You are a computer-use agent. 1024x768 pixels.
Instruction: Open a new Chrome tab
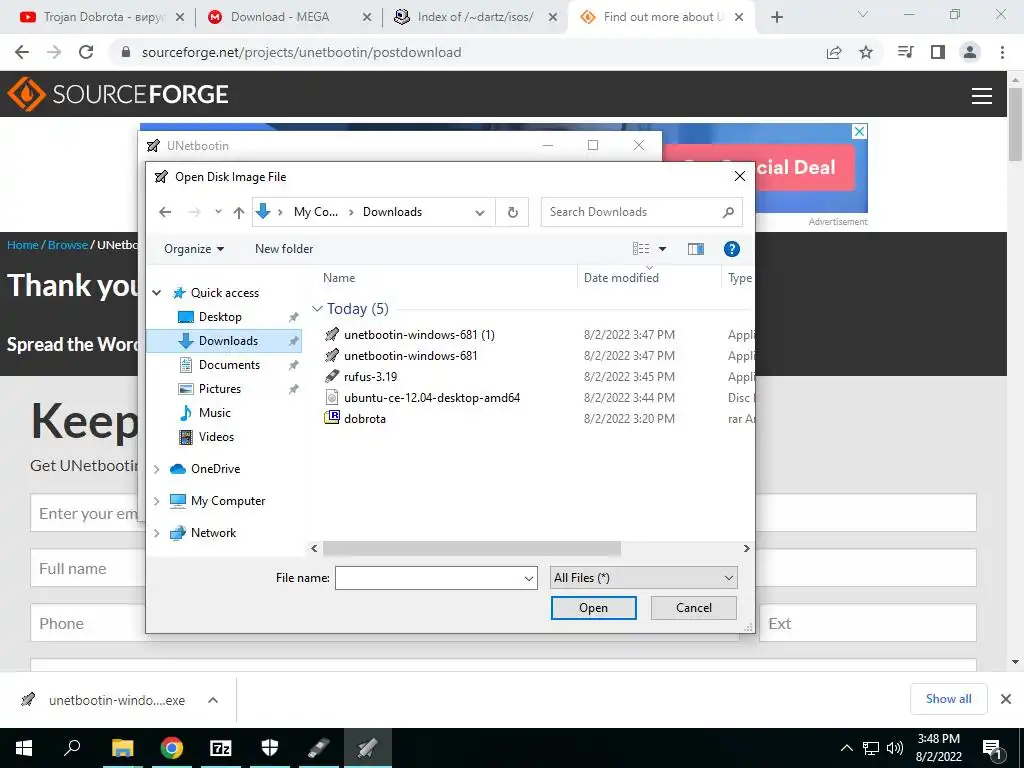coord(776,17)
